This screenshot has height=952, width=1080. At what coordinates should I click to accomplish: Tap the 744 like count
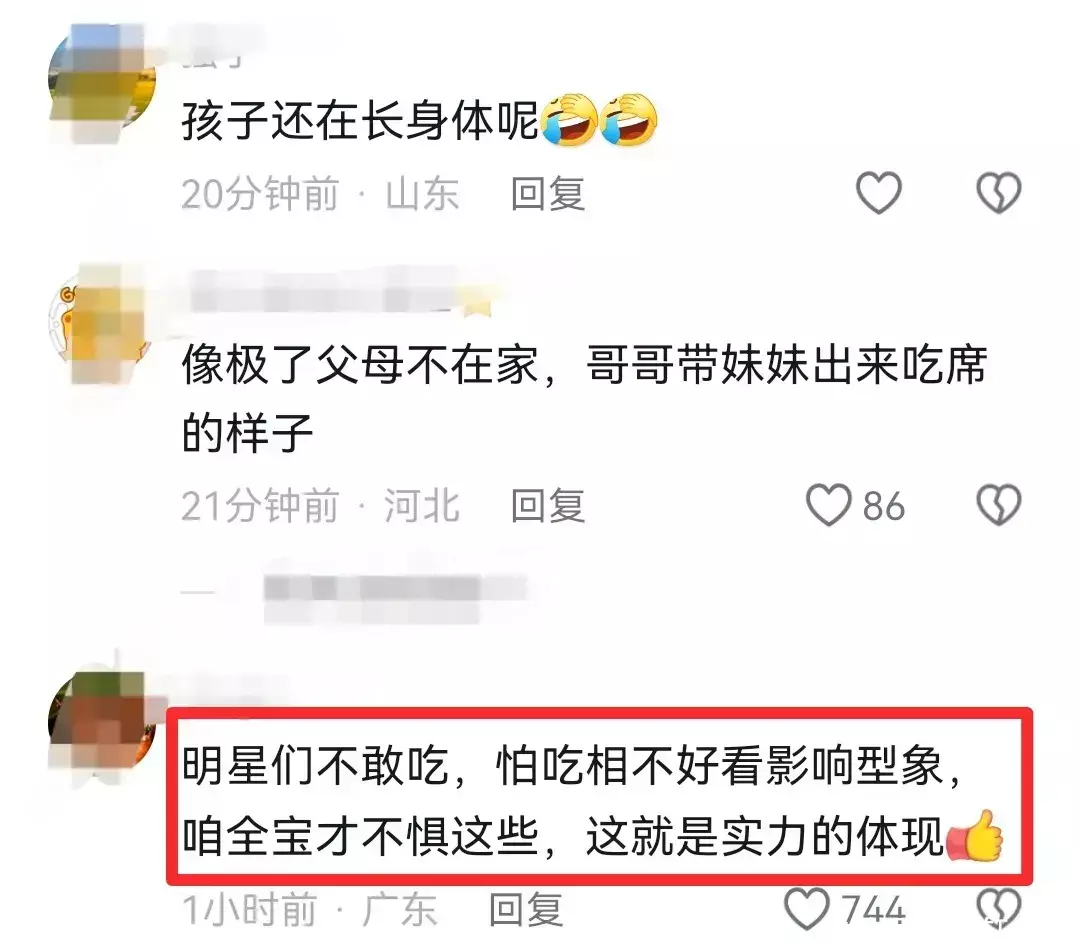tap(874, 909)
